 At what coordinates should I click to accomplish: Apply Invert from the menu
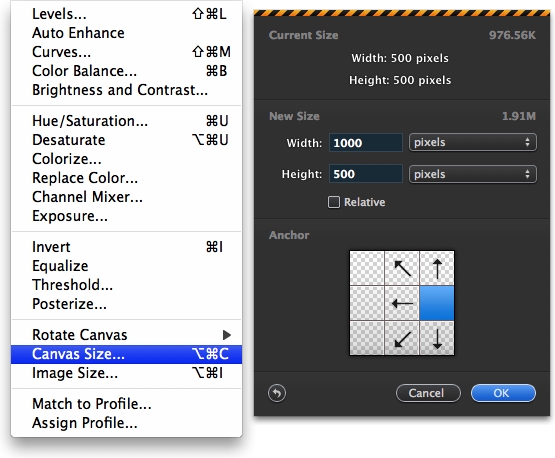click(x=127, y=247)
